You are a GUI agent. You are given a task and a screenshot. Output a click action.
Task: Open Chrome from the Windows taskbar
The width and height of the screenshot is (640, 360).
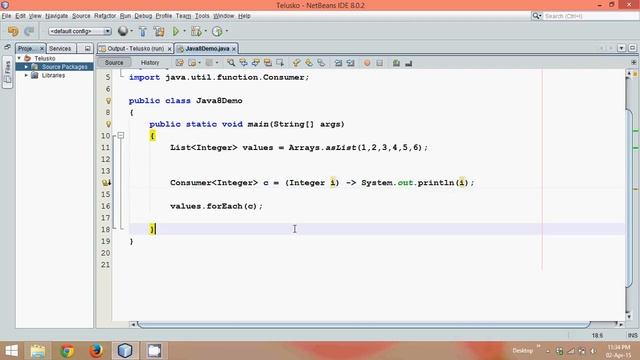click(x=67, y=351)
